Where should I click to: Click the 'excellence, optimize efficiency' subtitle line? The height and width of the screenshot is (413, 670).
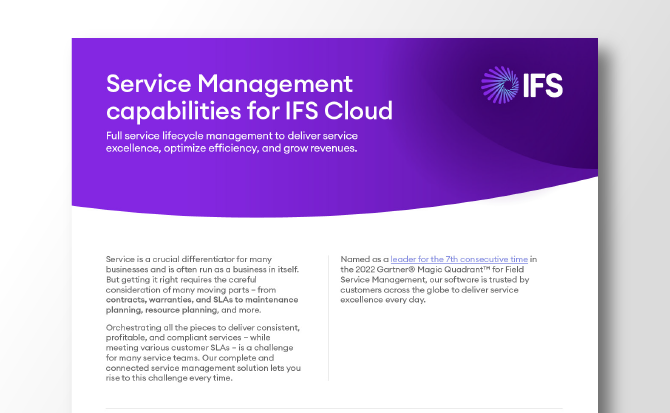coord(230,147)
